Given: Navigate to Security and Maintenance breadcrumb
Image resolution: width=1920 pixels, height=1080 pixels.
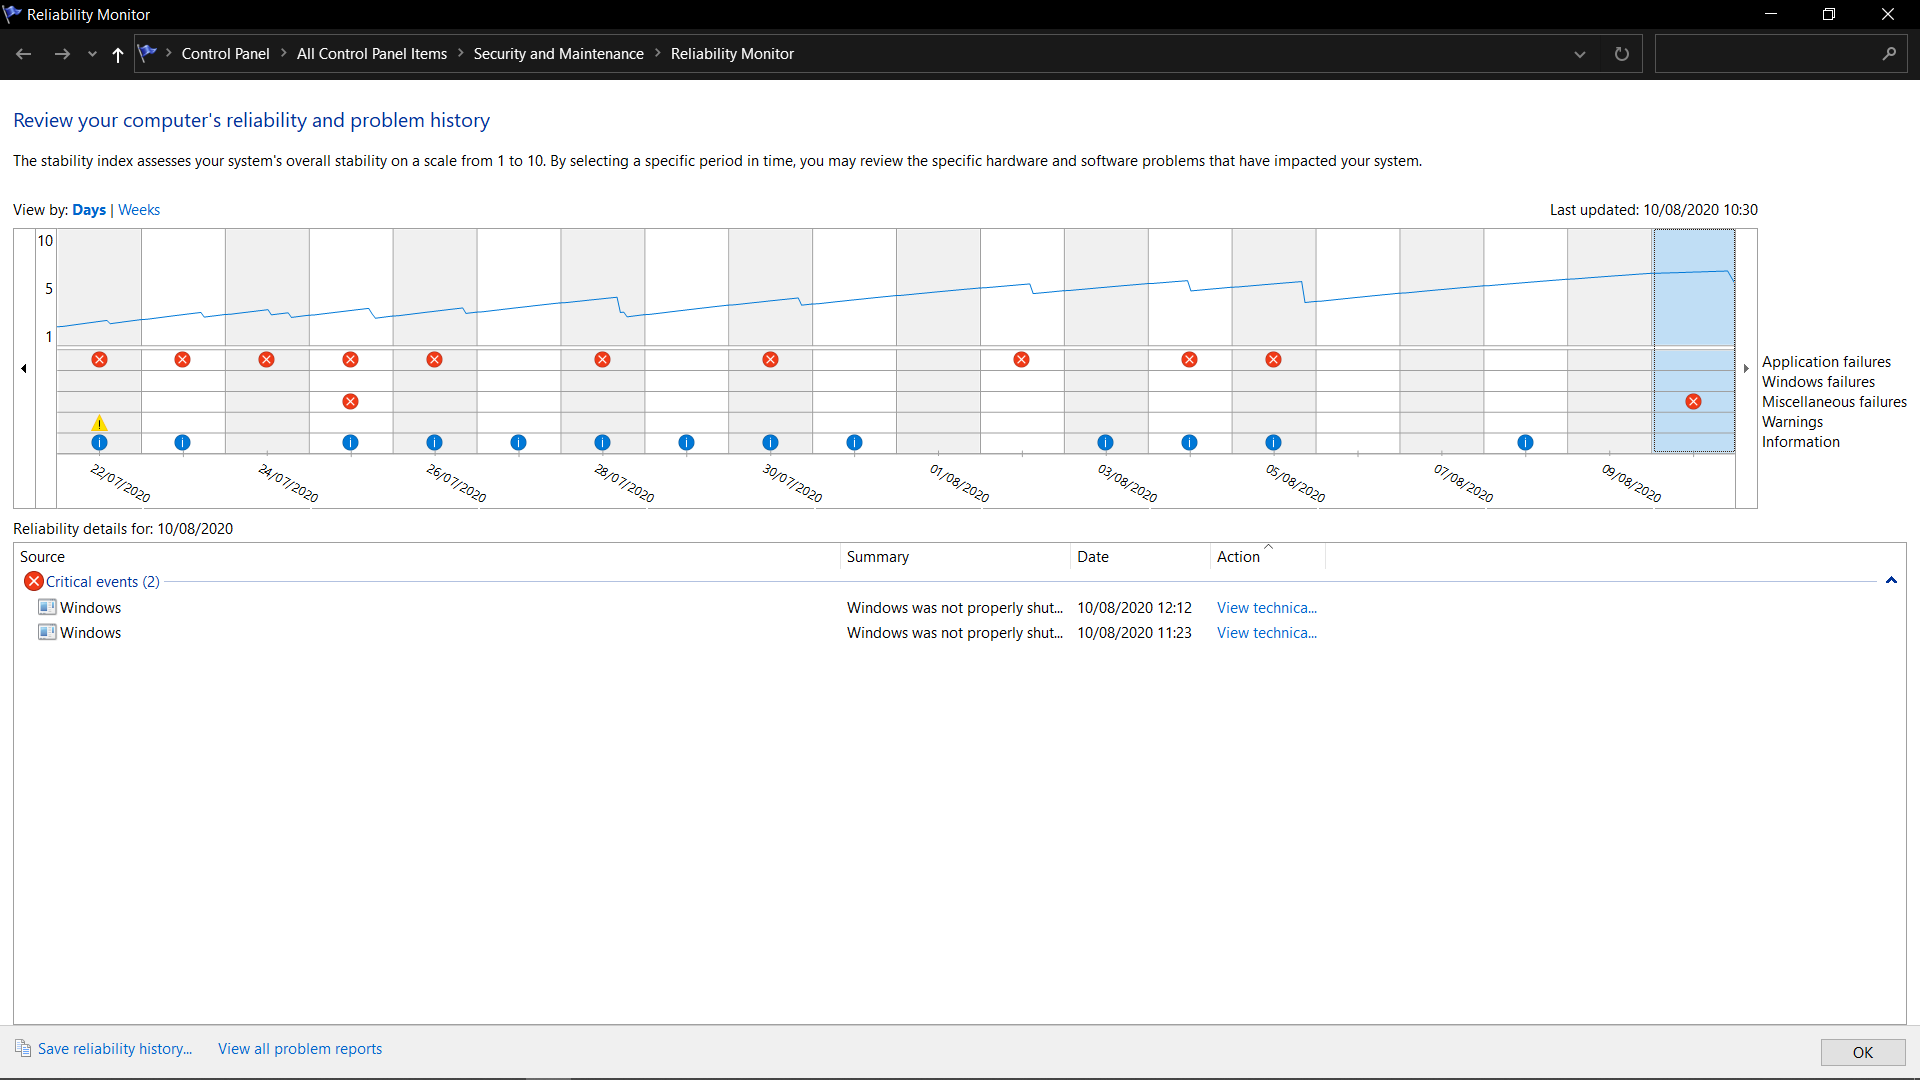Looking at the screenshot, I should (x=559, y=54).
